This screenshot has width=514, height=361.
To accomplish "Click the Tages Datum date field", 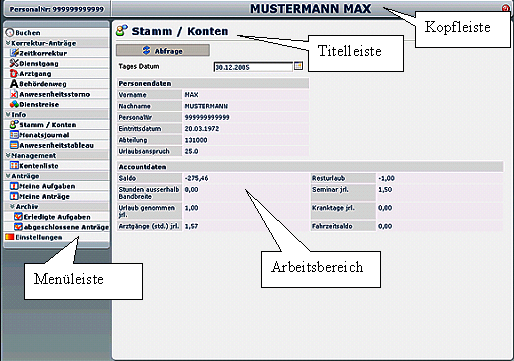I will click(253, 67).
